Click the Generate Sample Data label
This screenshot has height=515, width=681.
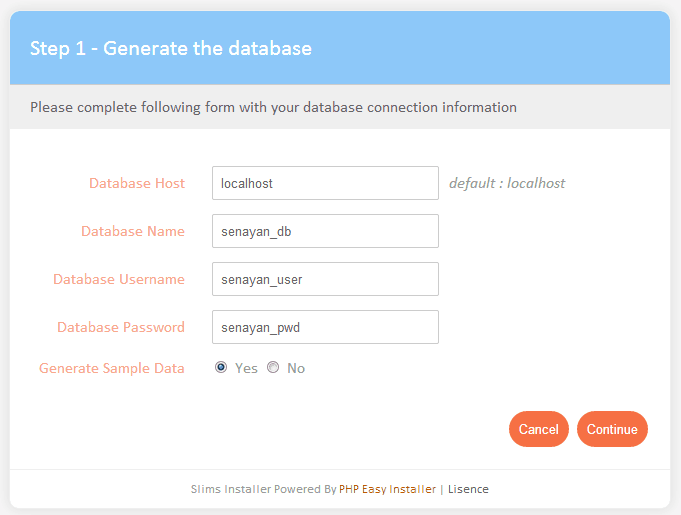pos(111,368)
